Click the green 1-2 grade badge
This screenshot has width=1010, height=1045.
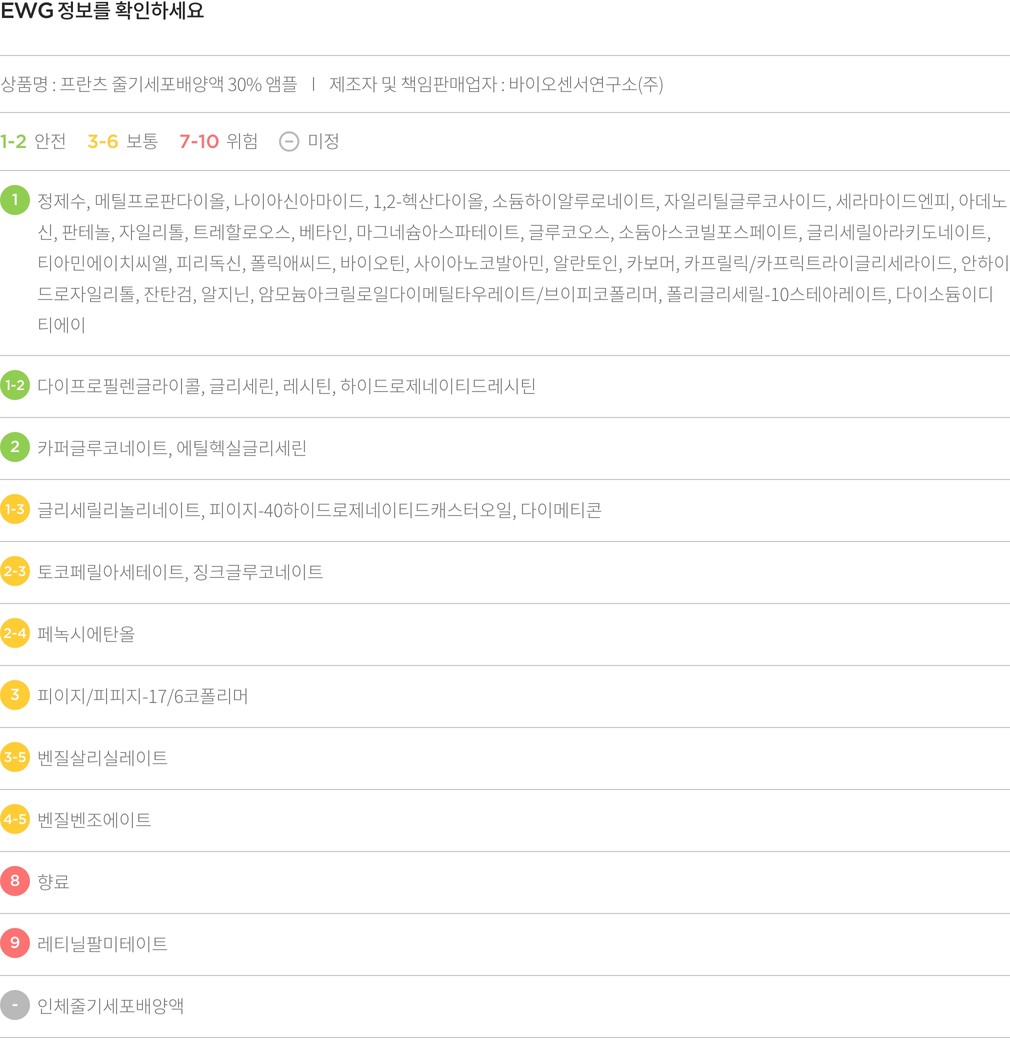15,385
